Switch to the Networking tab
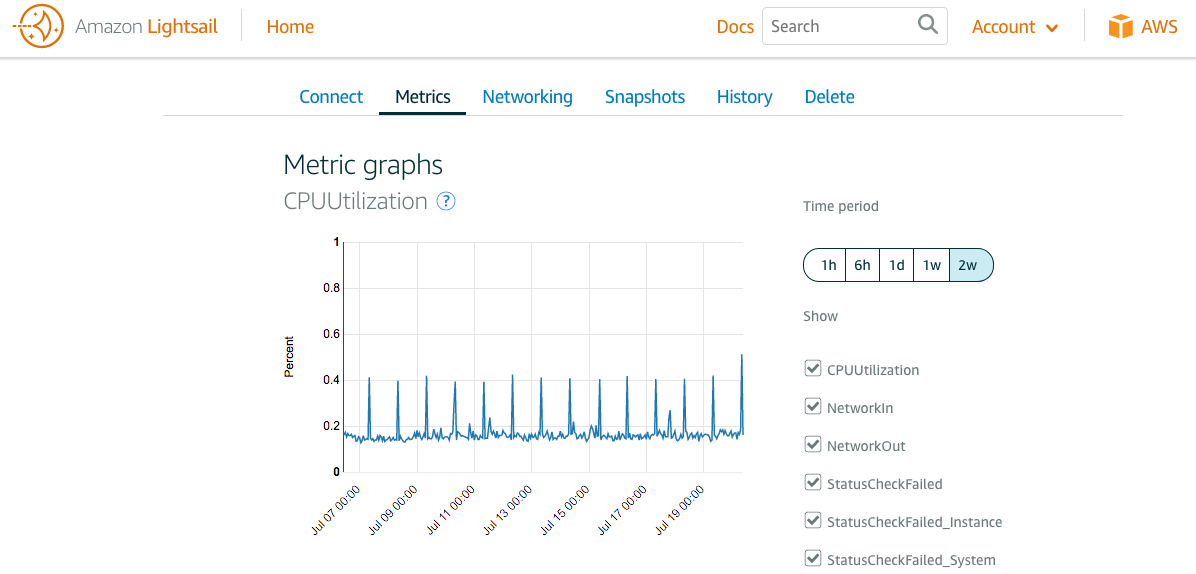Image resolution: width=1196 pixels, height=574 pixels. coord(527,97)
